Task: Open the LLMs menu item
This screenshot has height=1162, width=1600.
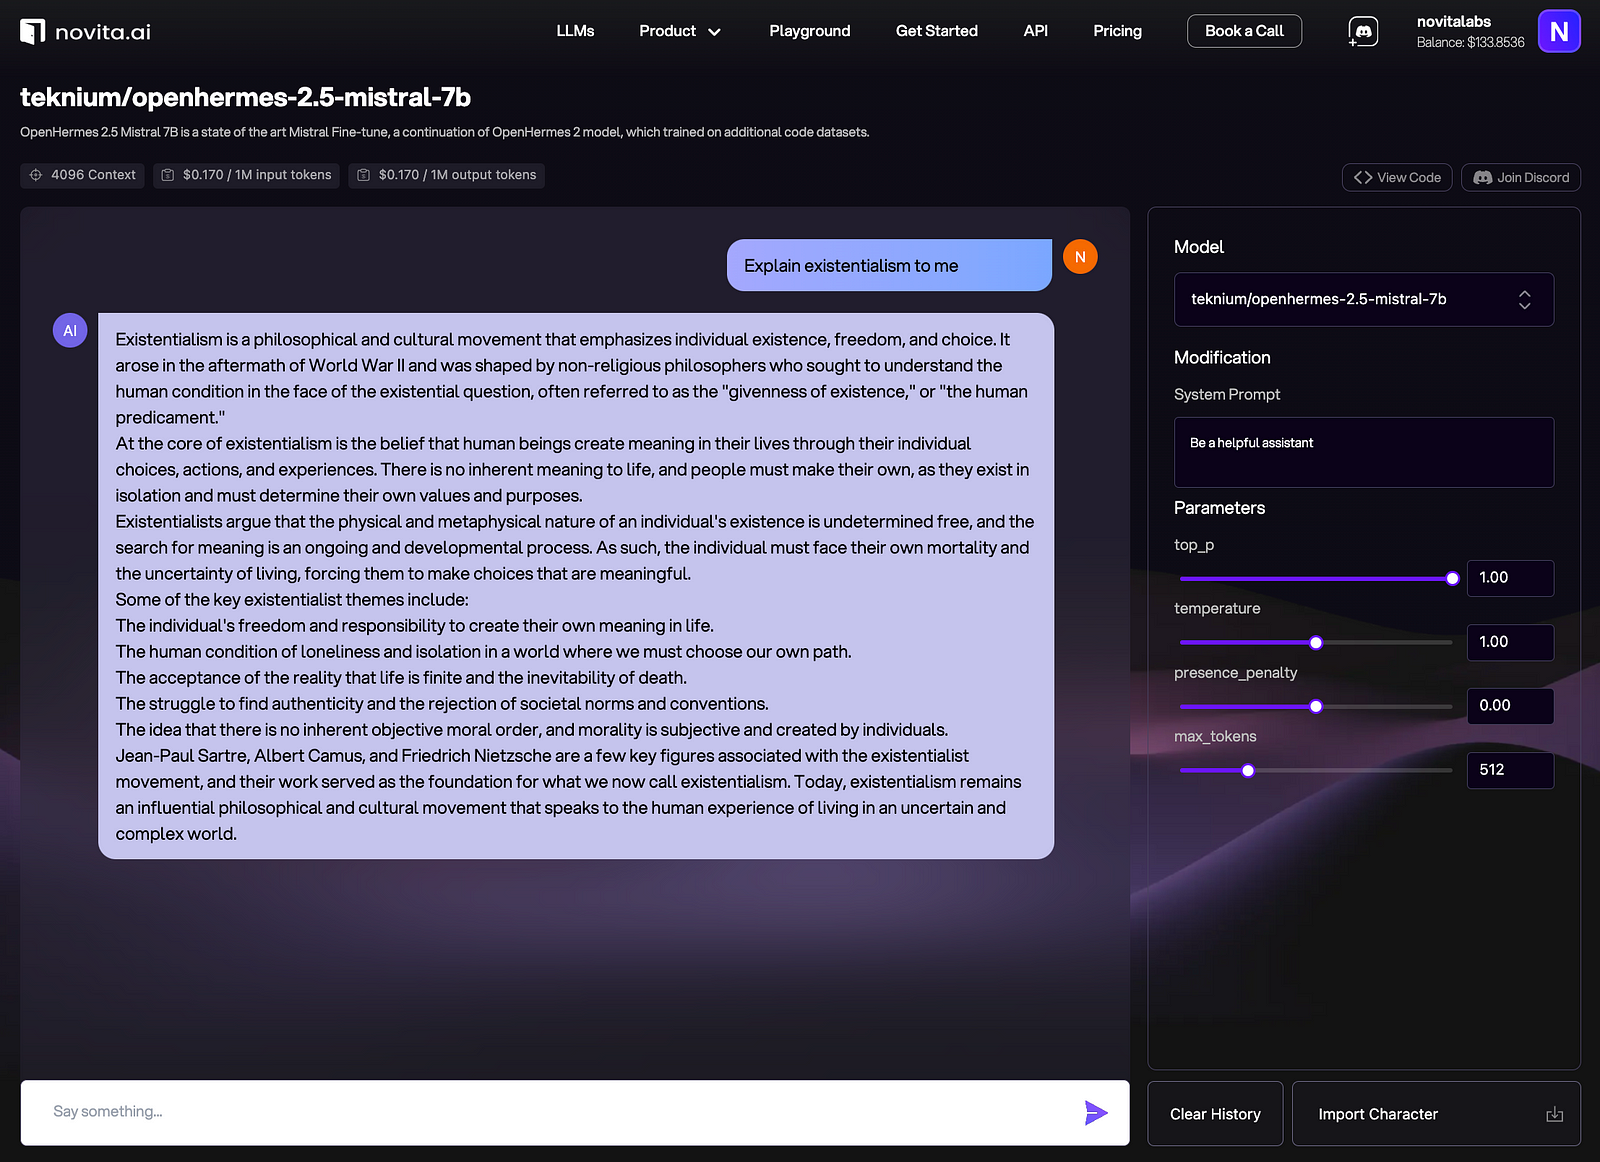Action: (x=575, y=31)
